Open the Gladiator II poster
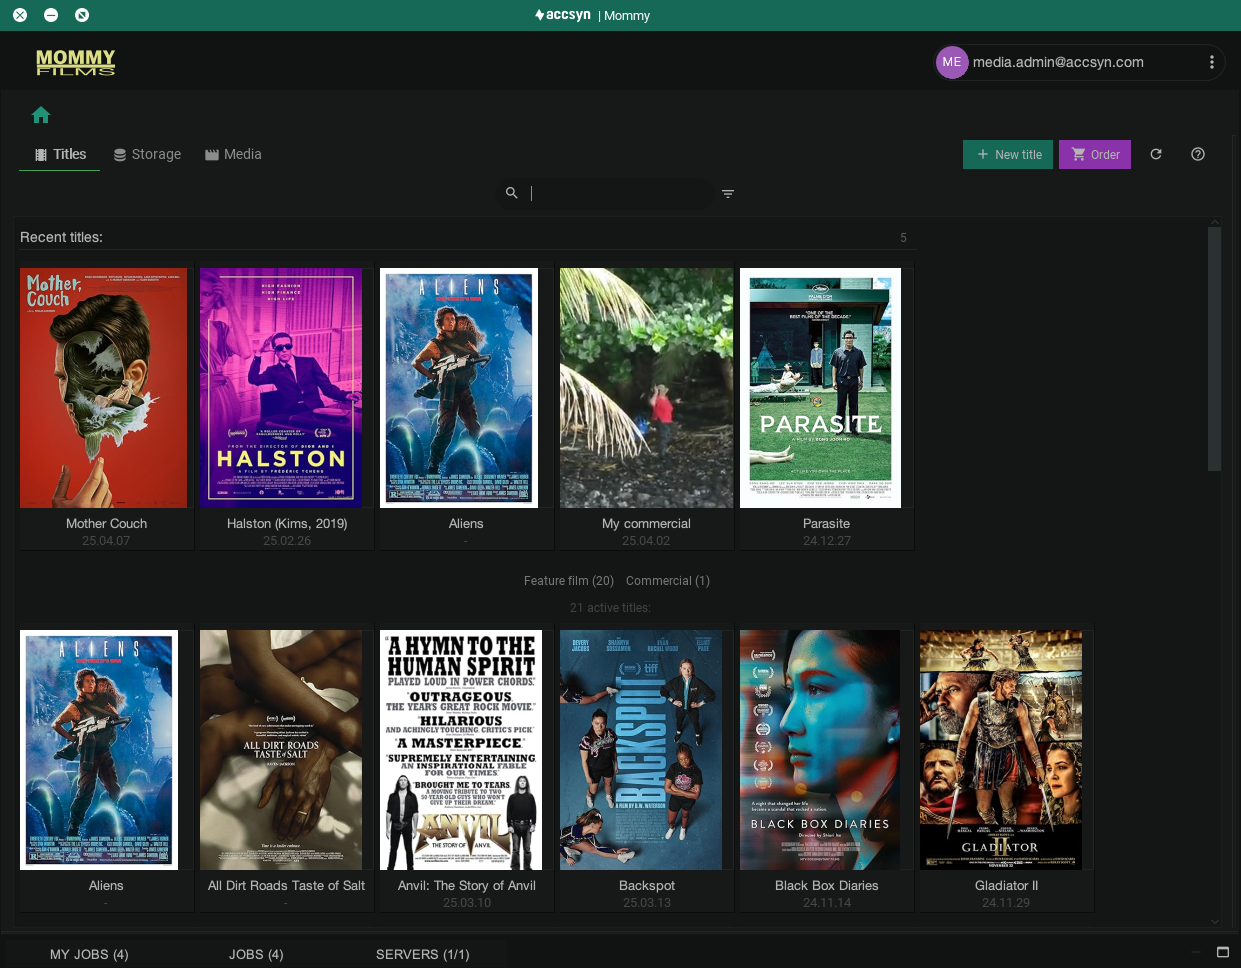Viewport: 1241px width, 968px height. [x=1001, y=750]
